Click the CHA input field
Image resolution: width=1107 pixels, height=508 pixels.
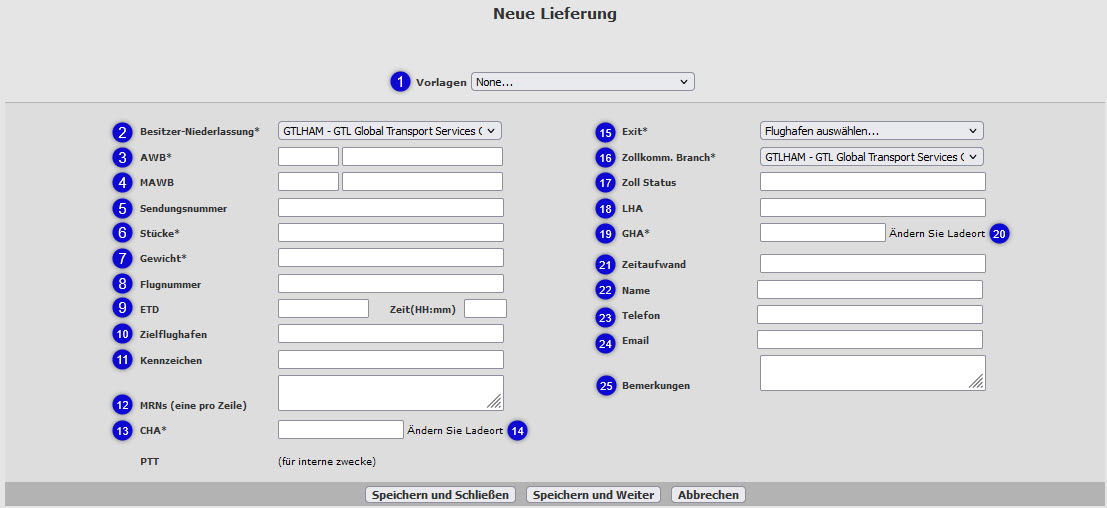[340, 430]
